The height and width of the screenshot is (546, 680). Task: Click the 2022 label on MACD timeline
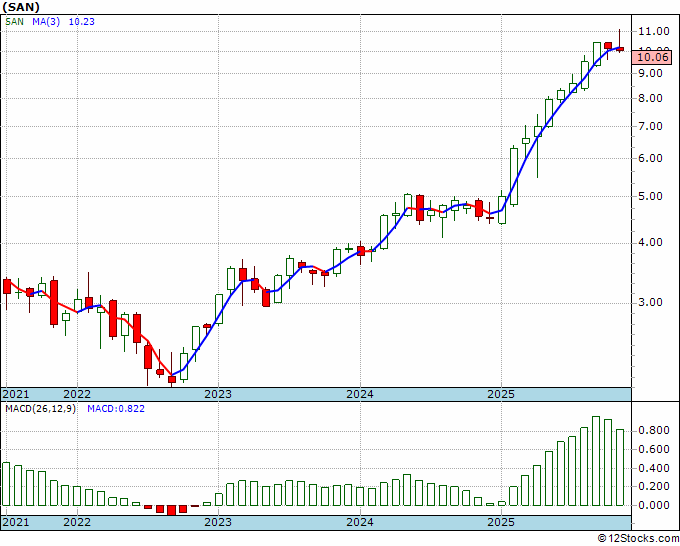(x=77, y=522)
